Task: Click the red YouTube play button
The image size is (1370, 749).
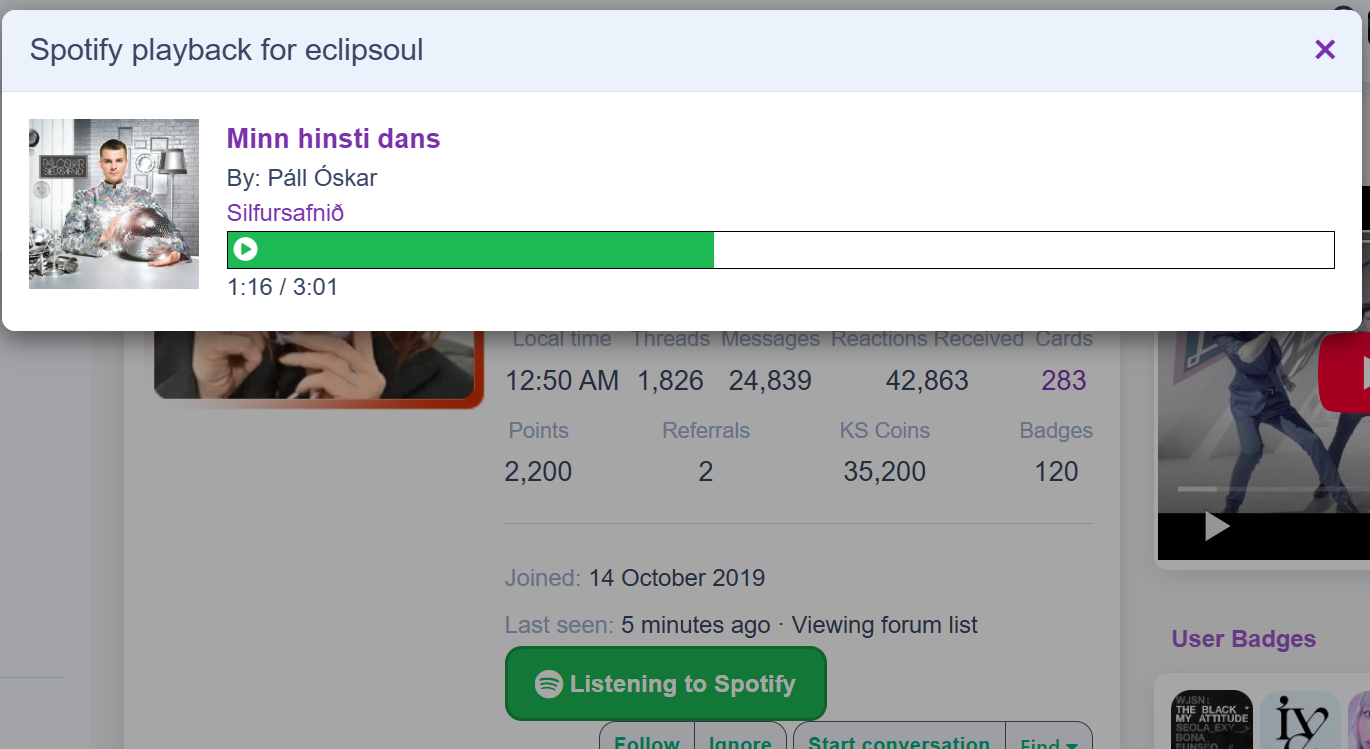Action: point(1345,371)
